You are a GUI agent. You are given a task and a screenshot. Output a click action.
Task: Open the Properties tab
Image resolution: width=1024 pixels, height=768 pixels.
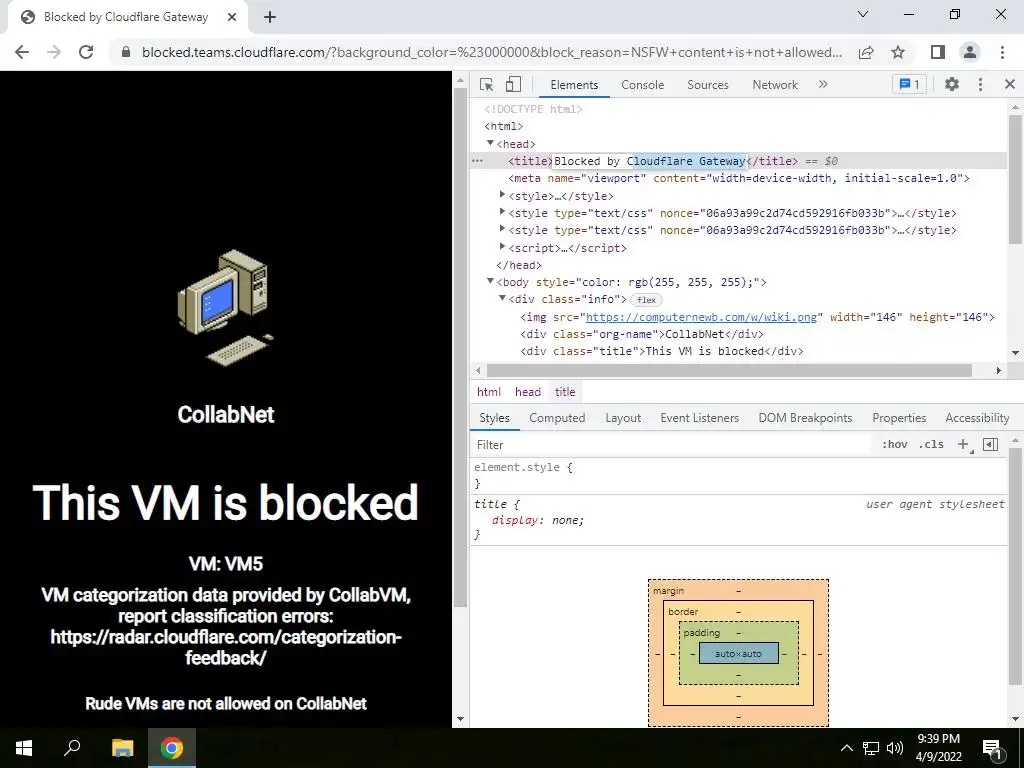pyautogui.click(x=899, y=418)
